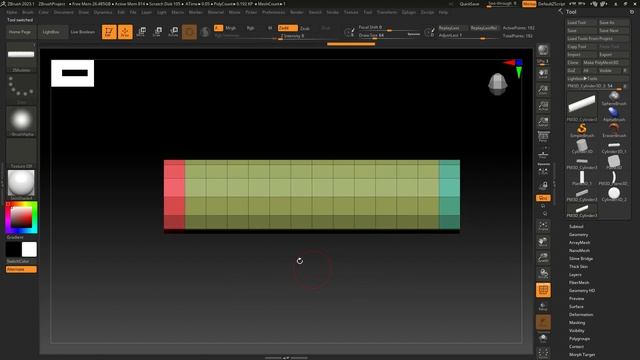Select the EraserBrush tool thumbnail
This screenshot has height=360, width=640.
(614, 130)
